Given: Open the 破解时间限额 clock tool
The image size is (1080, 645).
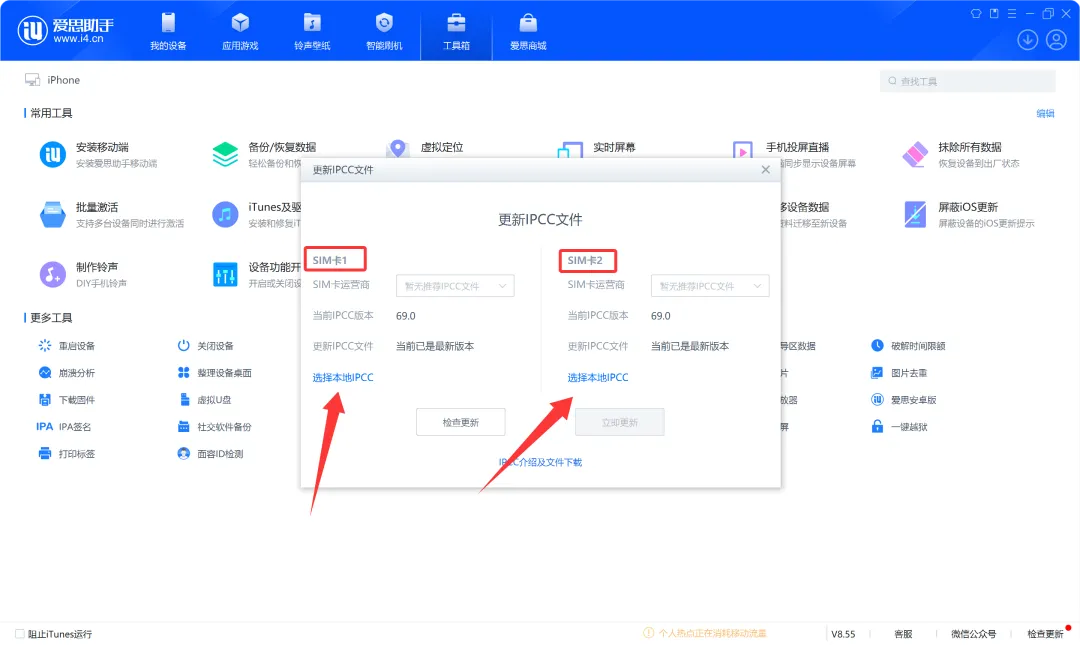Looking at the screenshot, I should (x=908, y=346).
